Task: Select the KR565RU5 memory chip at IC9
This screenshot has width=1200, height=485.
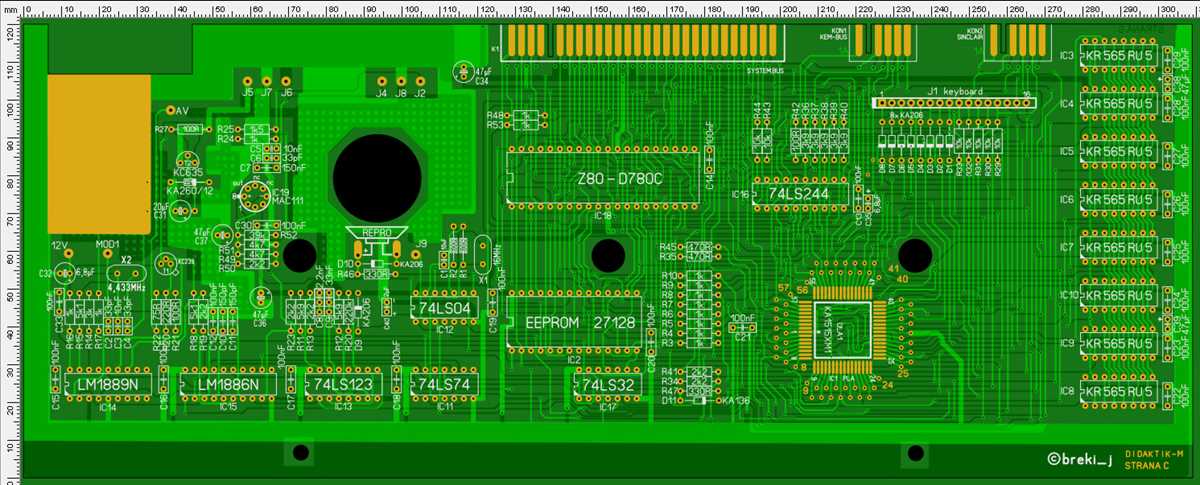Action: coord(1119,343)
